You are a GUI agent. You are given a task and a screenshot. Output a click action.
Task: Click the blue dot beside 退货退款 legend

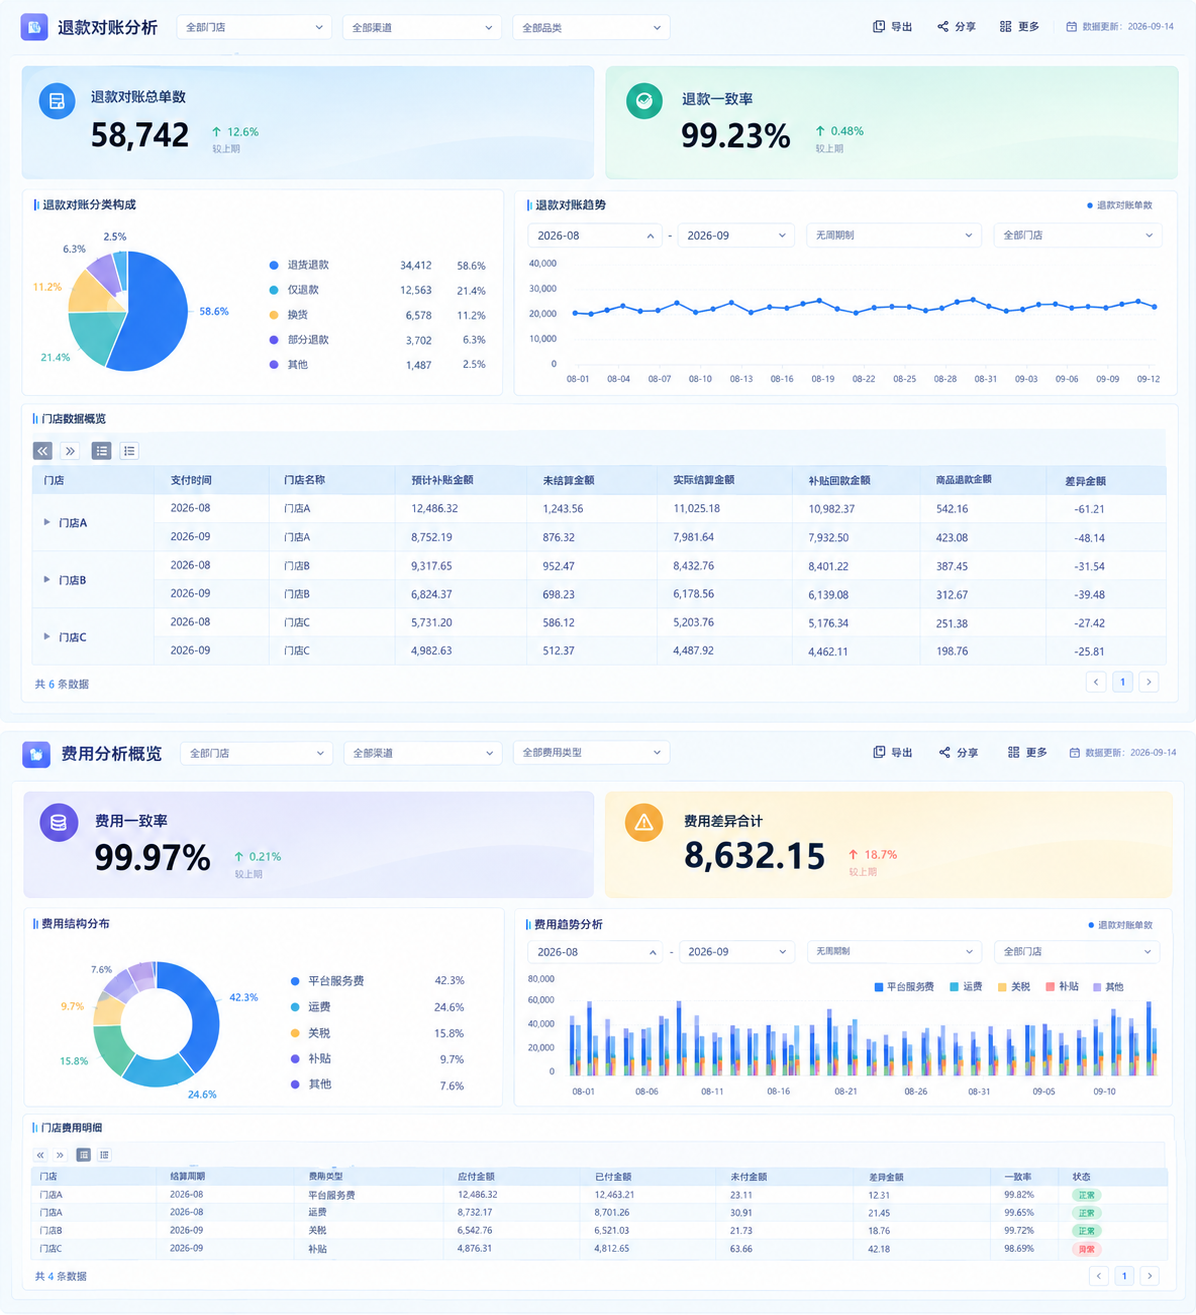[274, 265]
